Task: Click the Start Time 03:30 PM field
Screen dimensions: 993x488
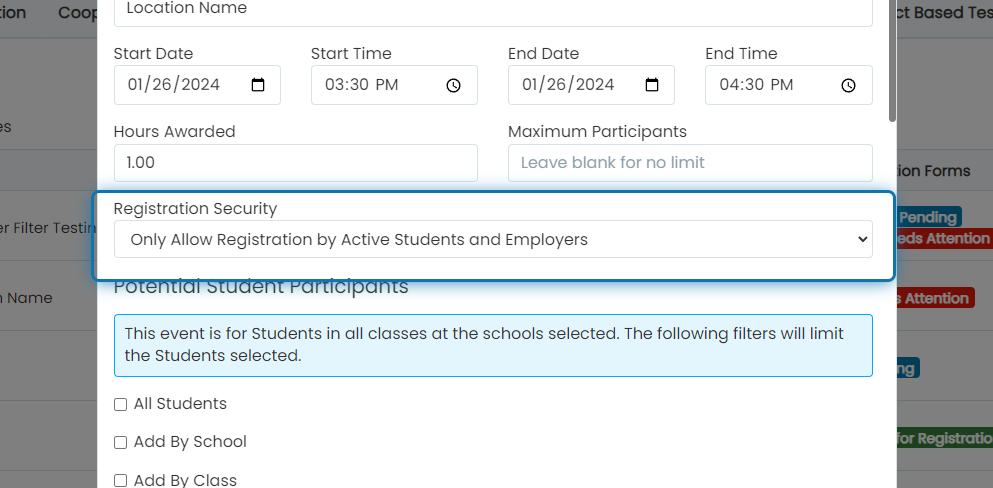Action: [394, 85]
